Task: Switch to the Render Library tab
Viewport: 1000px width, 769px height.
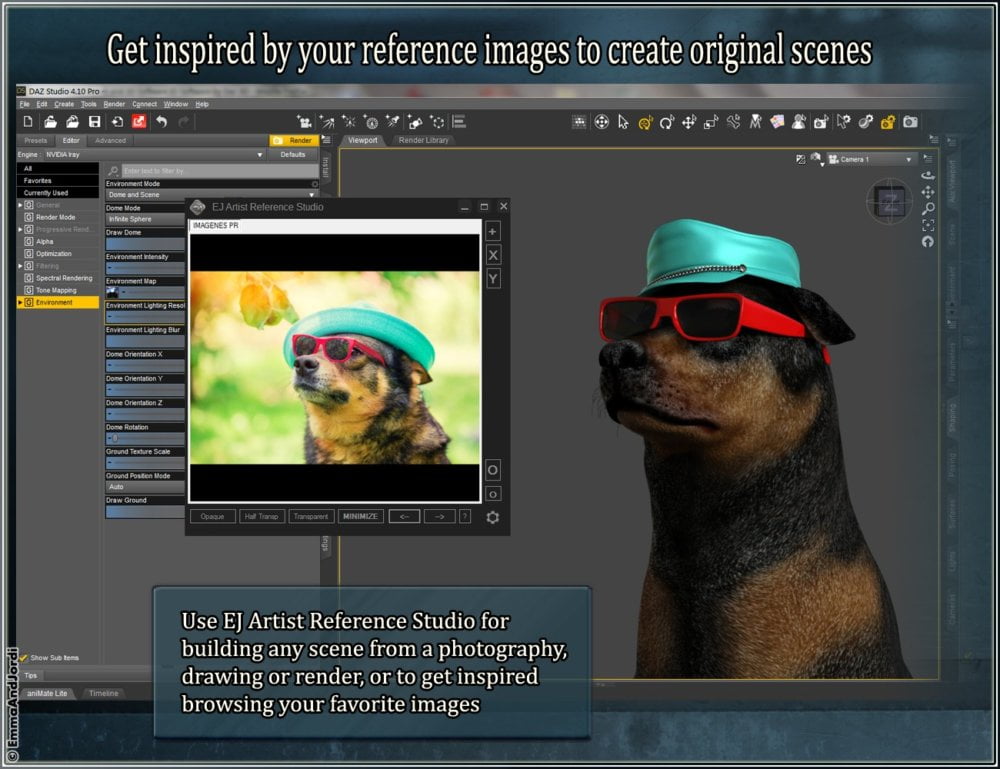Action: (423, 140)
